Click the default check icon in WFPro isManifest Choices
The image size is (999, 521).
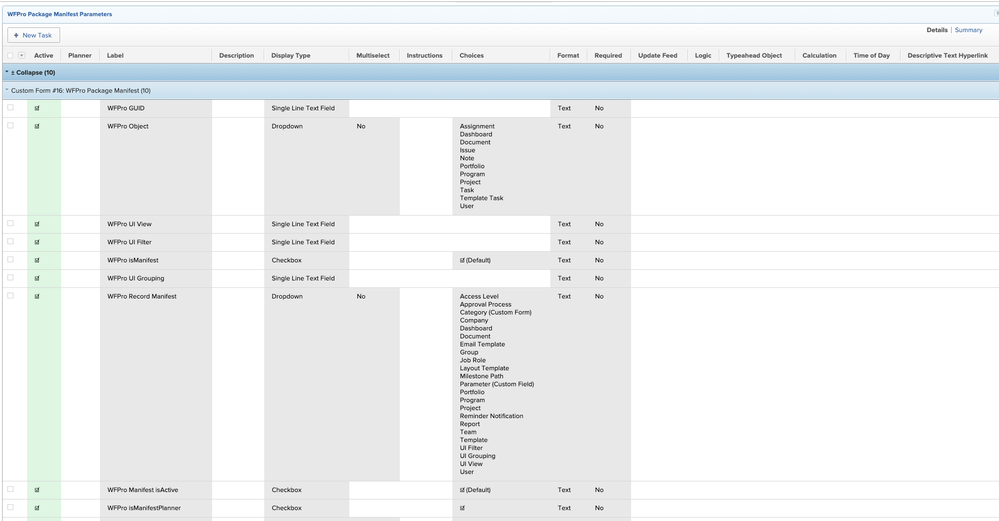pyautogui.click(x=463, y=260)
